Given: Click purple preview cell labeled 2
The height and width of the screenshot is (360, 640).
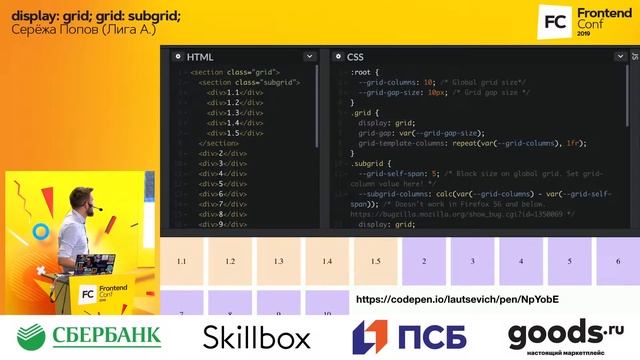Looking at the screenshot, I should click(x=424, y=261).
